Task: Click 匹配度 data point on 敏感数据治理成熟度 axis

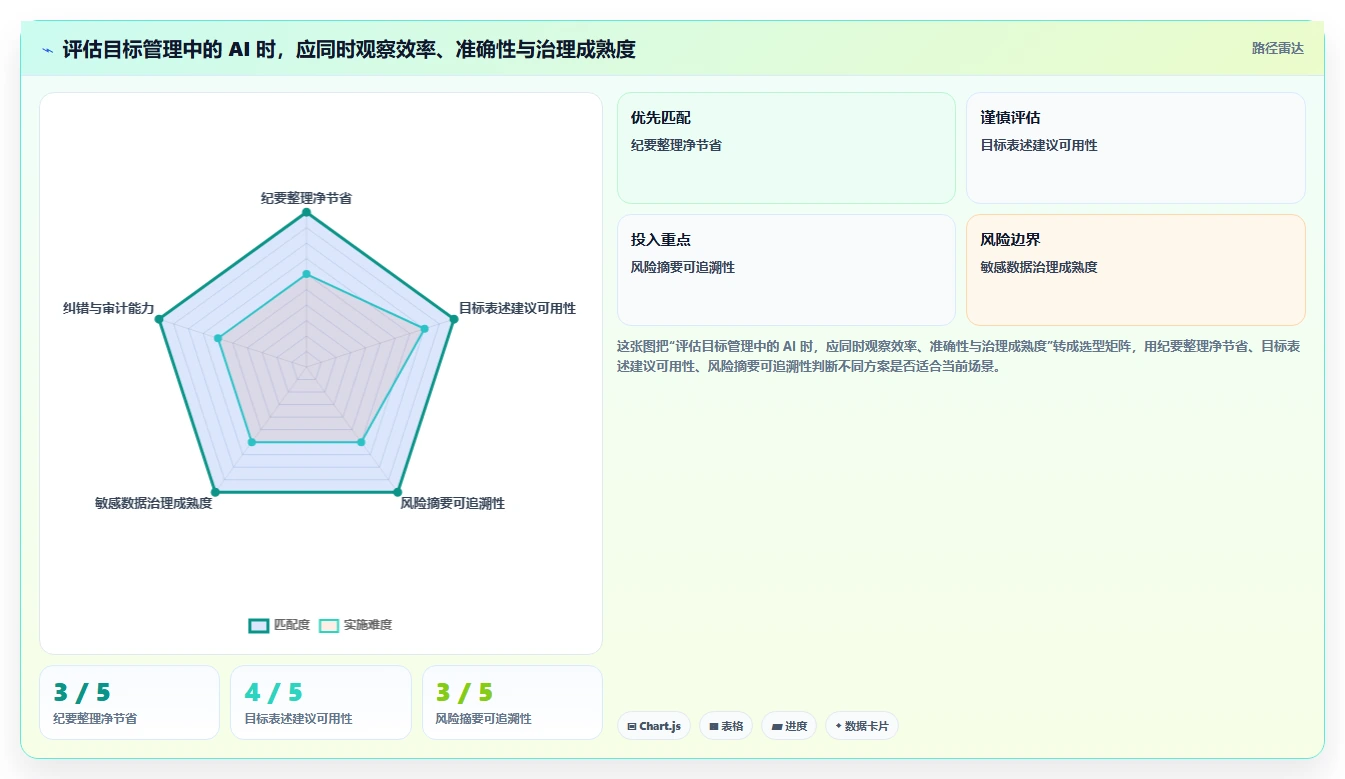Action: [x=215, y=493]
